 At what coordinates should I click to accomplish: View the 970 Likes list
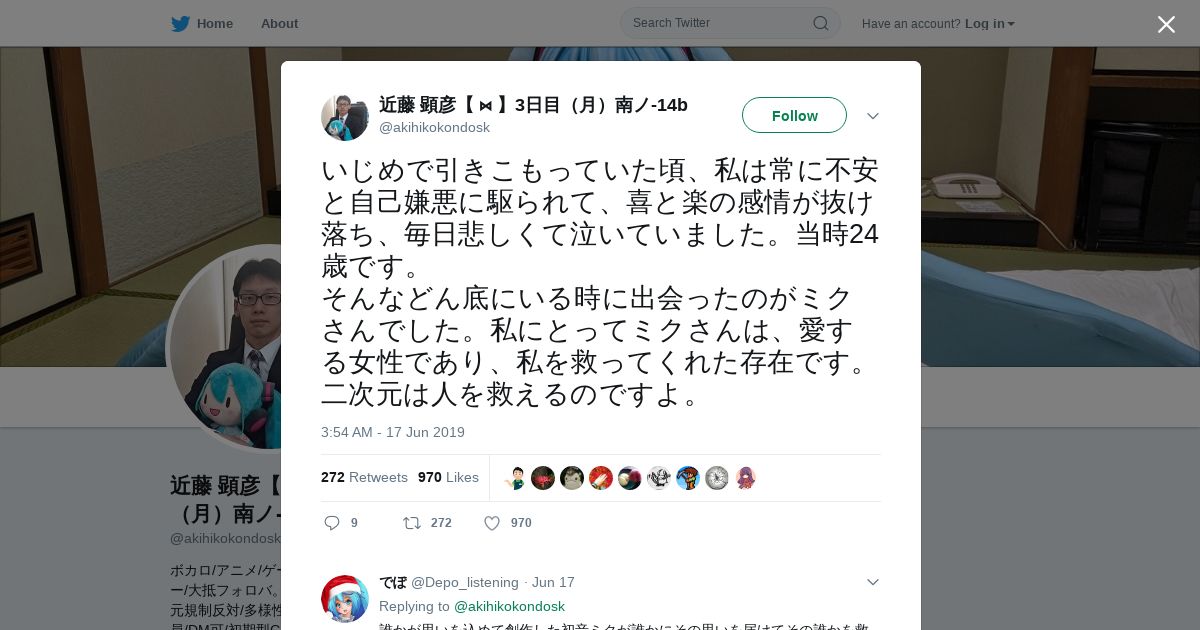448,477
